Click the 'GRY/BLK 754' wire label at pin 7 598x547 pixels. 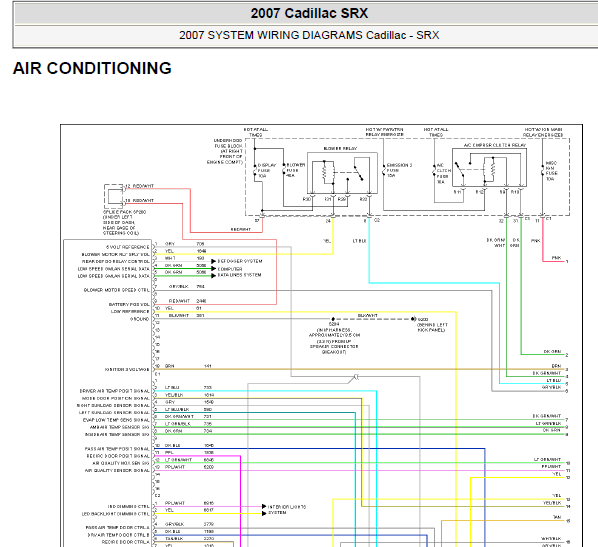[187, 286]
